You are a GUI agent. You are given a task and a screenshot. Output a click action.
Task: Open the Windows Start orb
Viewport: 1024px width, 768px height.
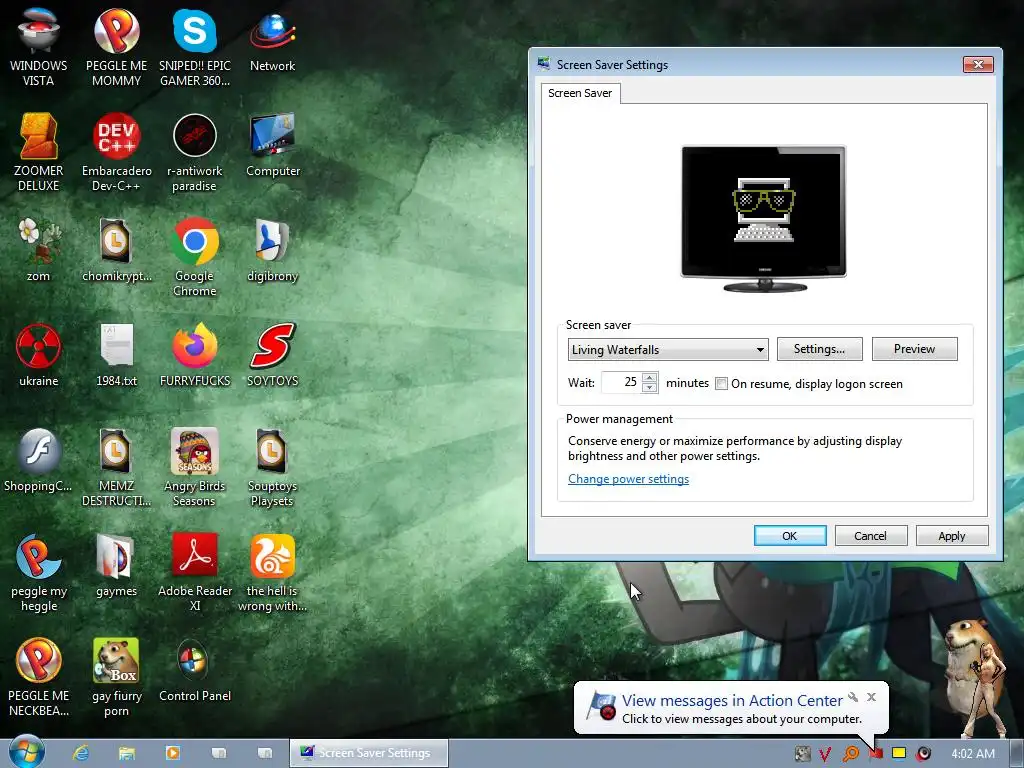pyautogui.click(x=27, y=752)
